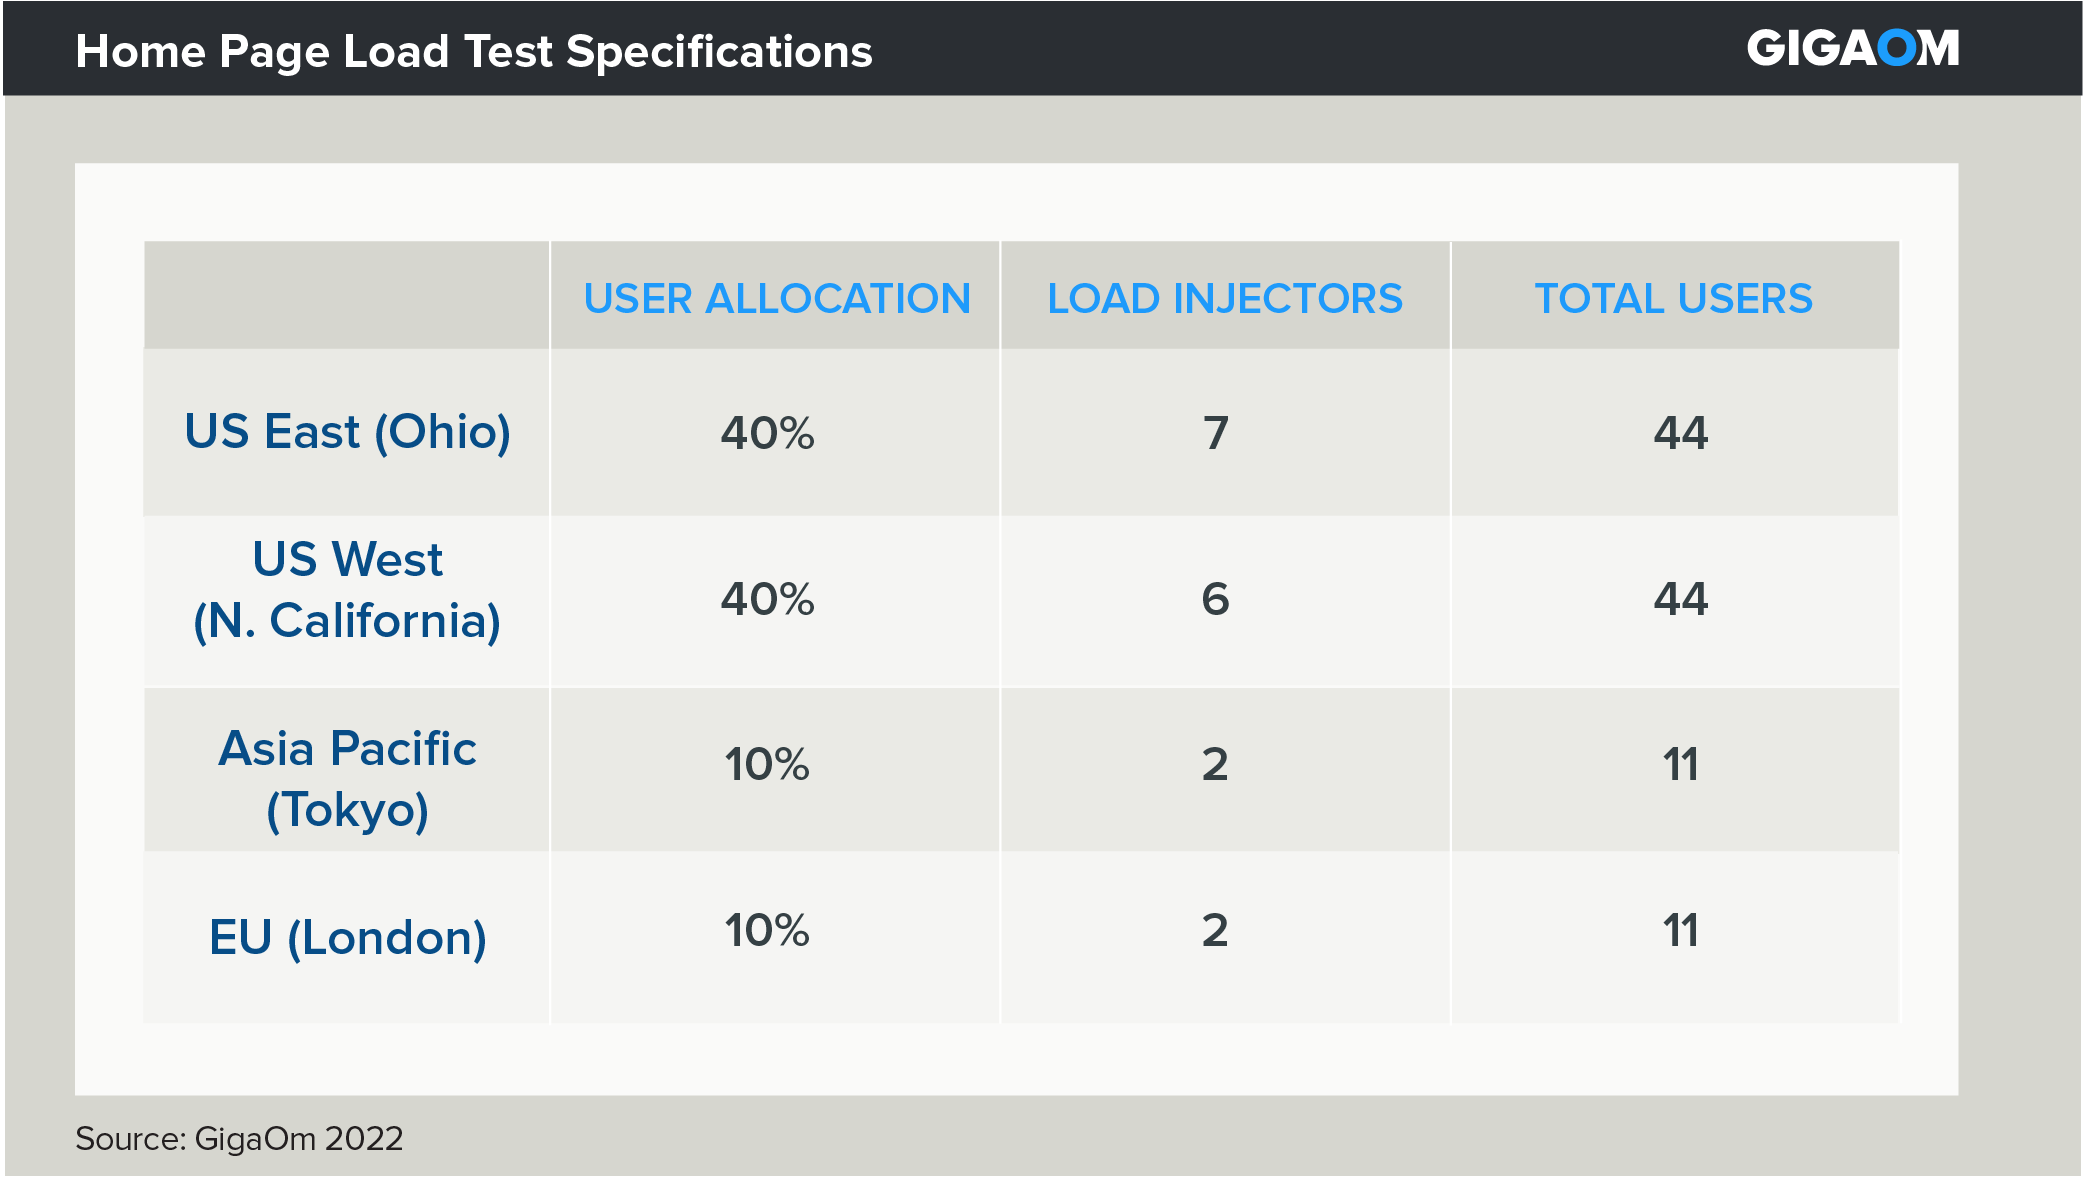This screenshot has width=2084, height=1179.
Task: Select the 10% cell for EU (London)
Action: click(x=767, y=931)
